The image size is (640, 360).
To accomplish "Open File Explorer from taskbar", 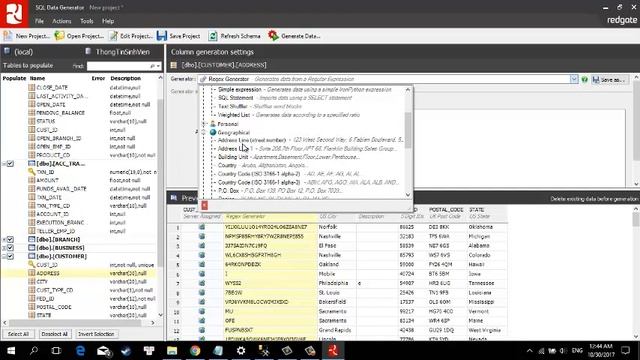I will (x=172, y=350).
